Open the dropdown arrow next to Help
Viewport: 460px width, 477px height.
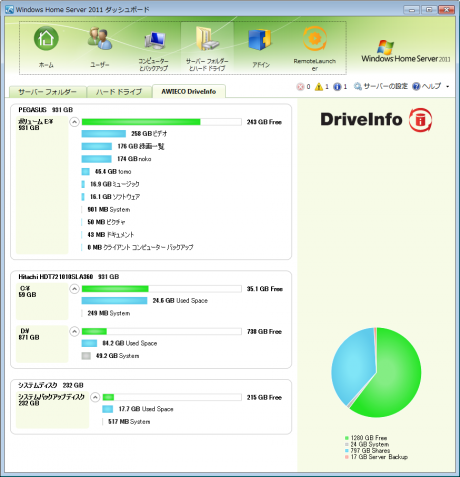coord(448,87)
